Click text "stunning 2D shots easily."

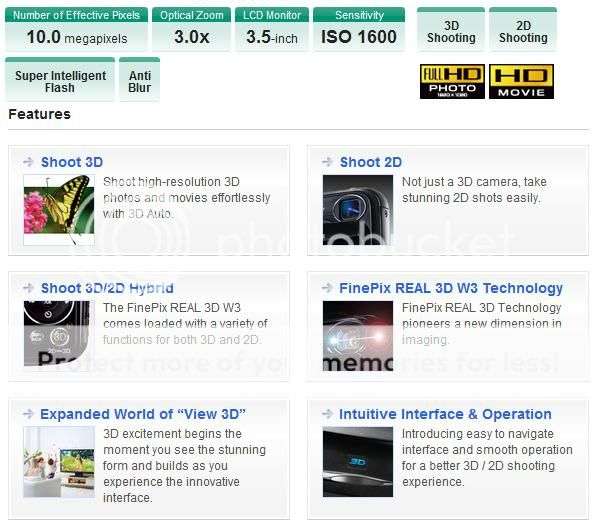point(471,198)
